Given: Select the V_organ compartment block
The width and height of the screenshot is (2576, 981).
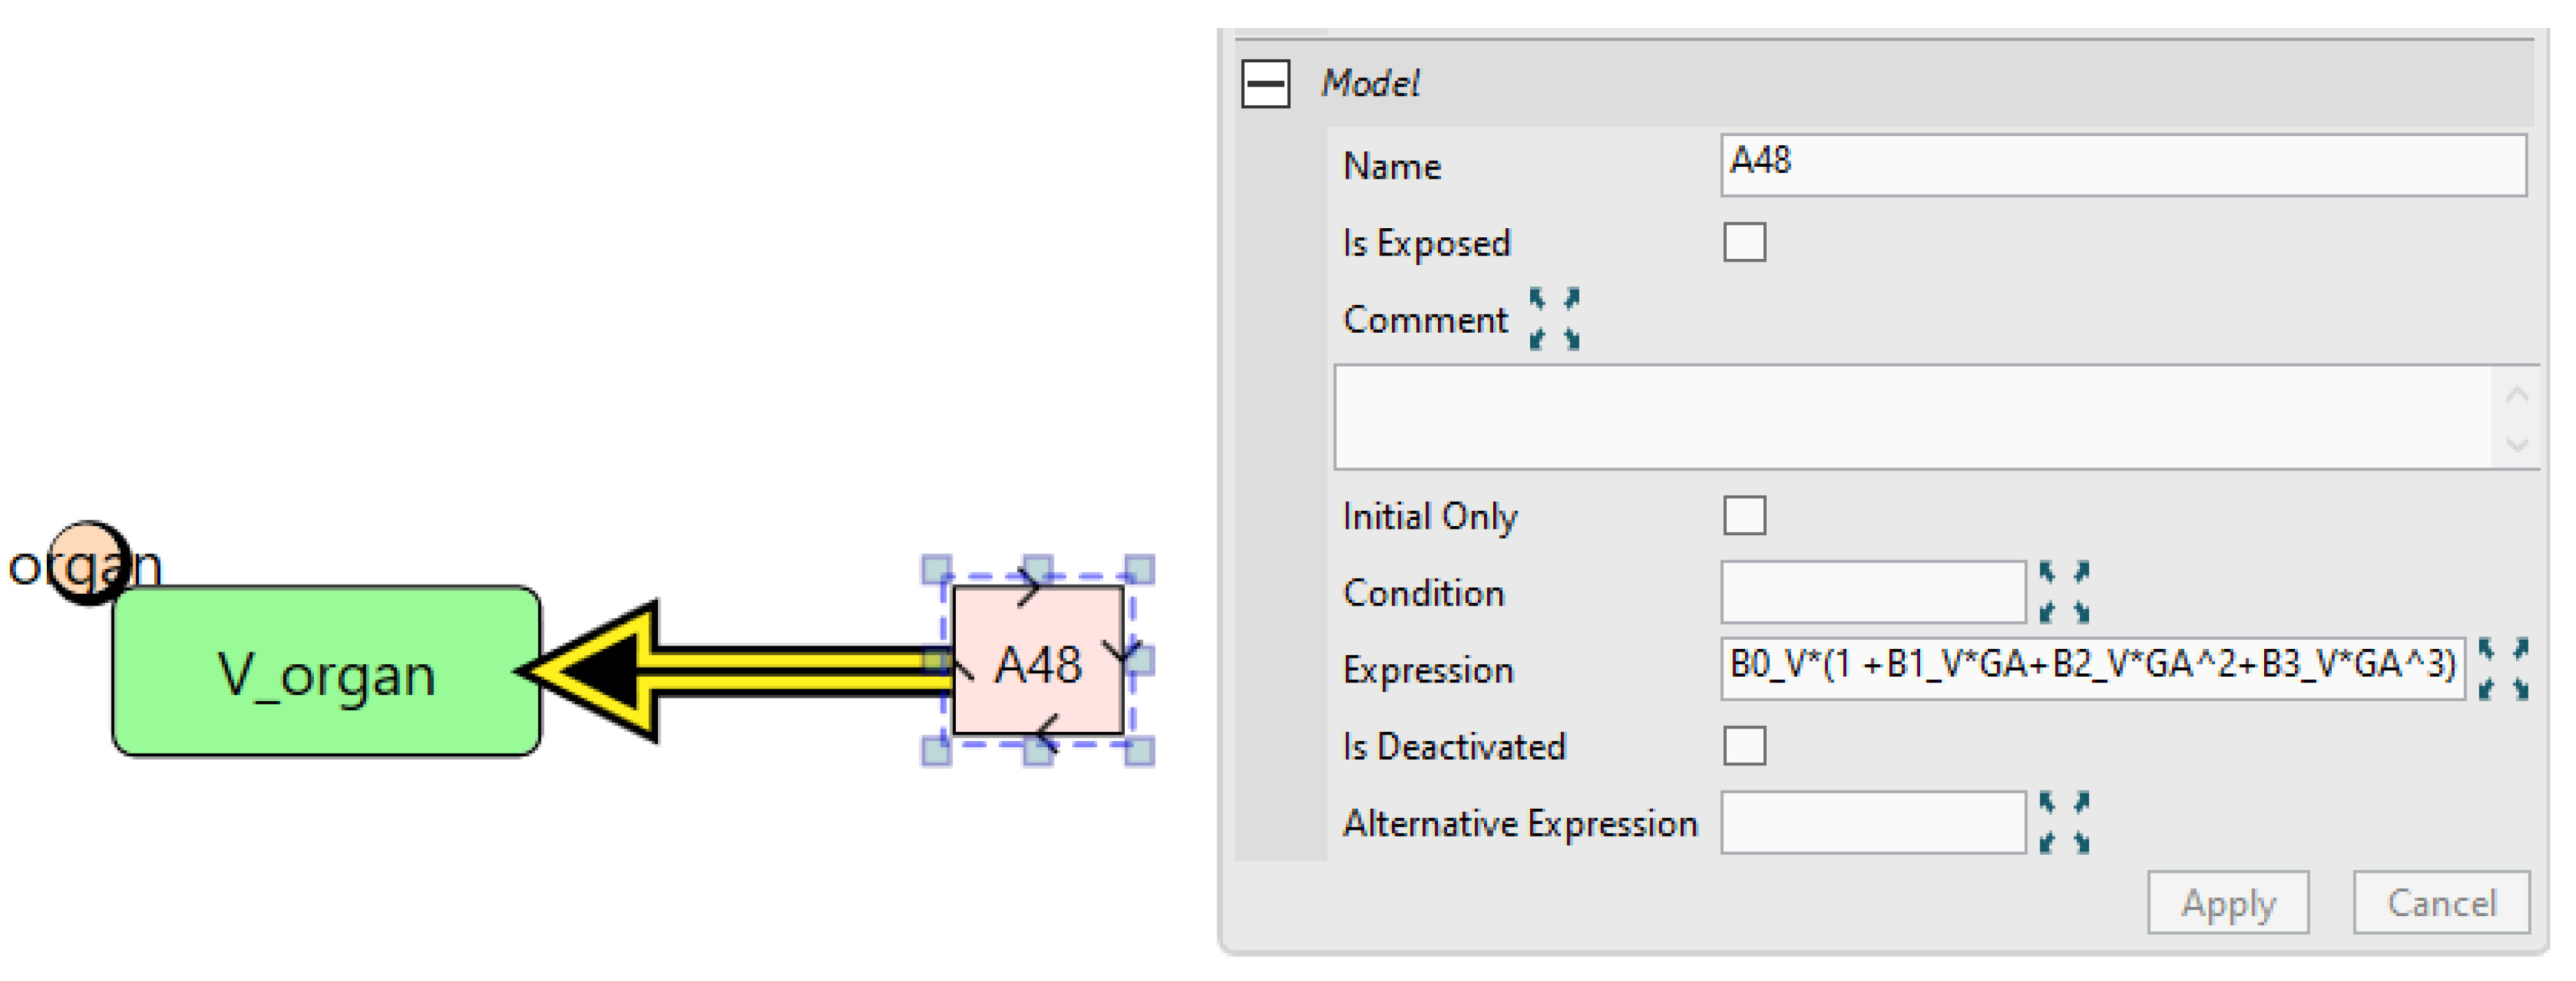Looking at the screenshot, I should click(327, 672).
